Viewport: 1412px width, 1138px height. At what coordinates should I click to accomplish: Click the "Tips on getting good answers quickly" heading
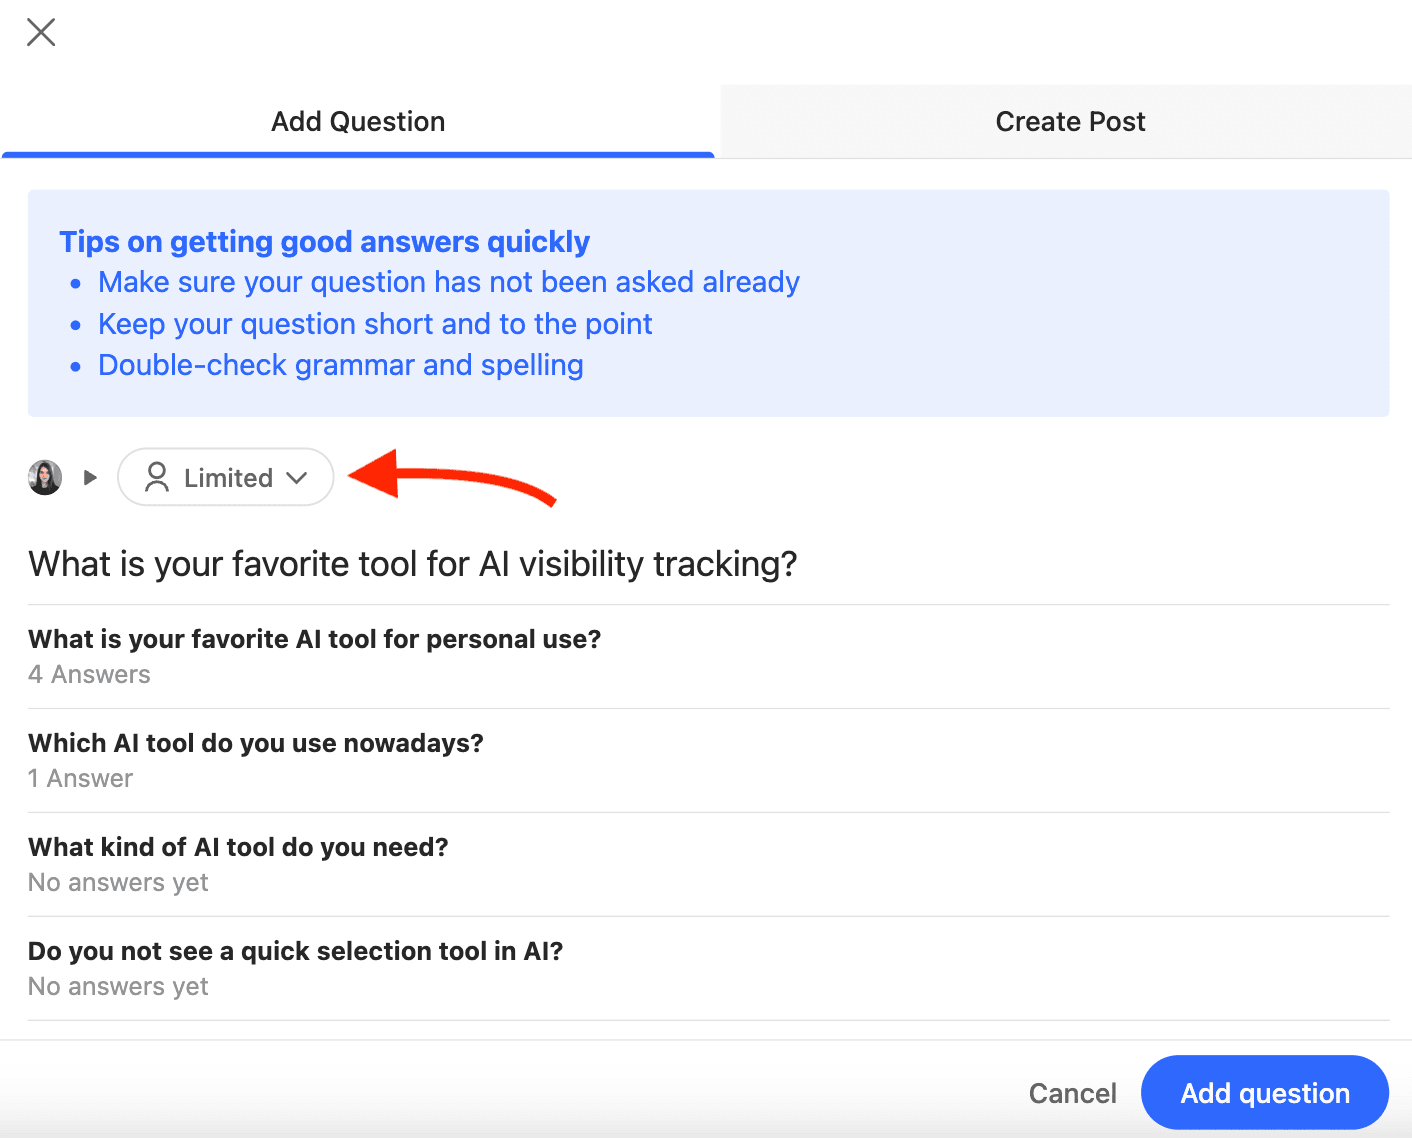click(324, 242)
